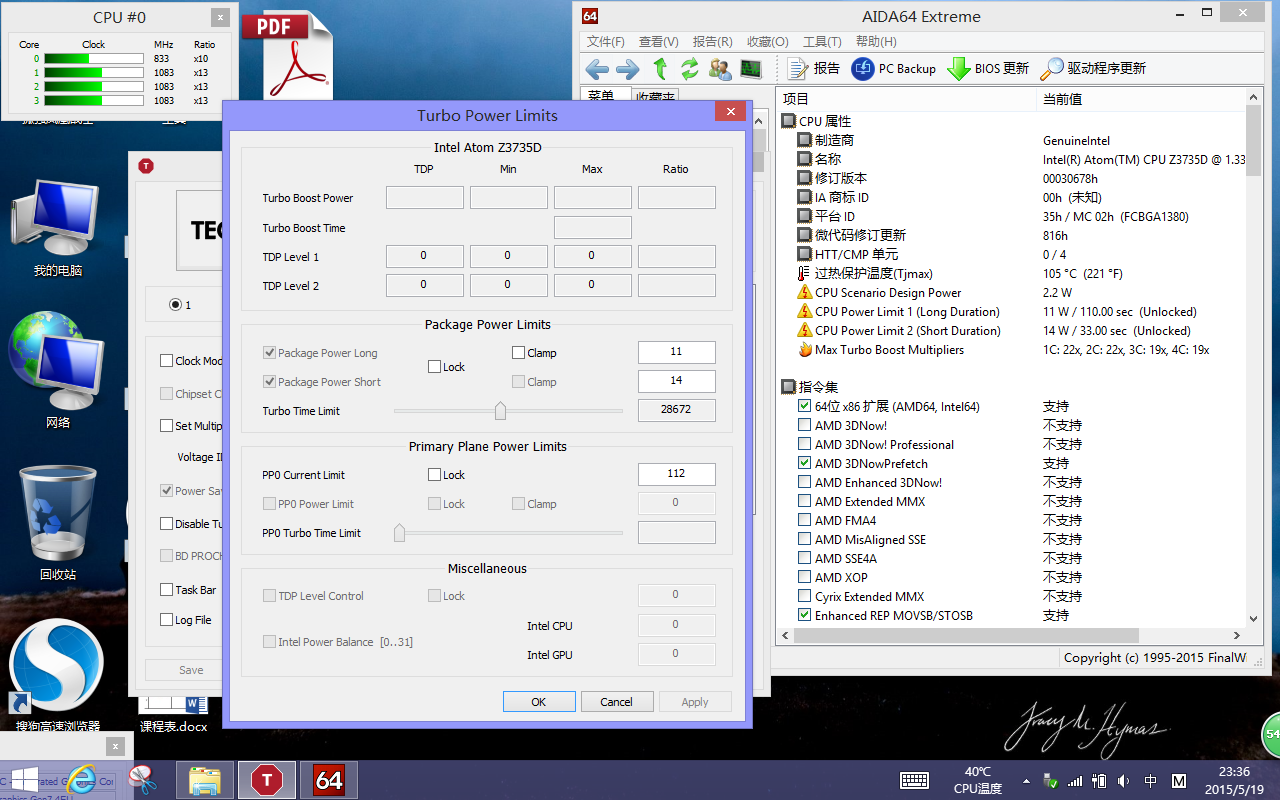
Task: Click Cancel in Turbo Power Limits
Action: (x=617, y=702)
